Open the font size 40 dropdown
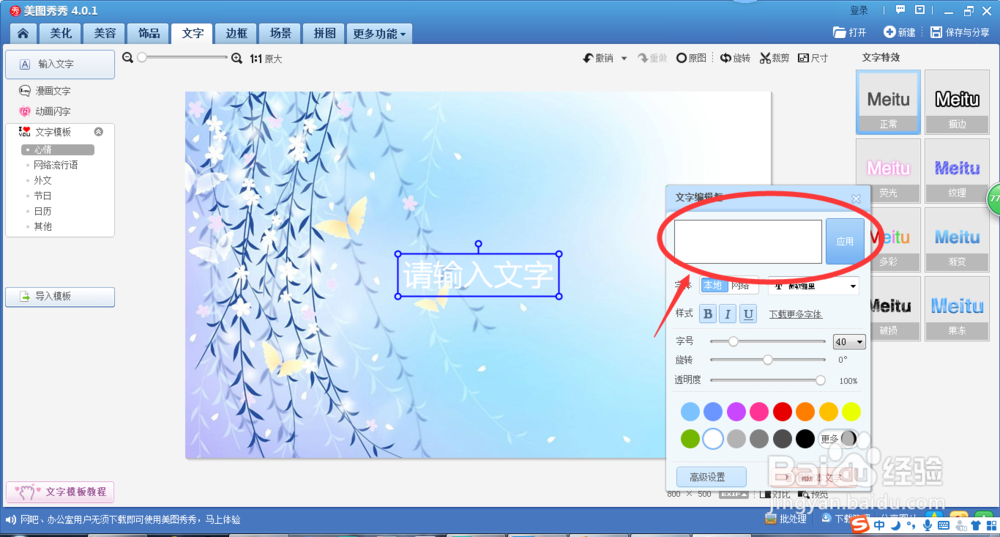 click(x=849, y=342)
